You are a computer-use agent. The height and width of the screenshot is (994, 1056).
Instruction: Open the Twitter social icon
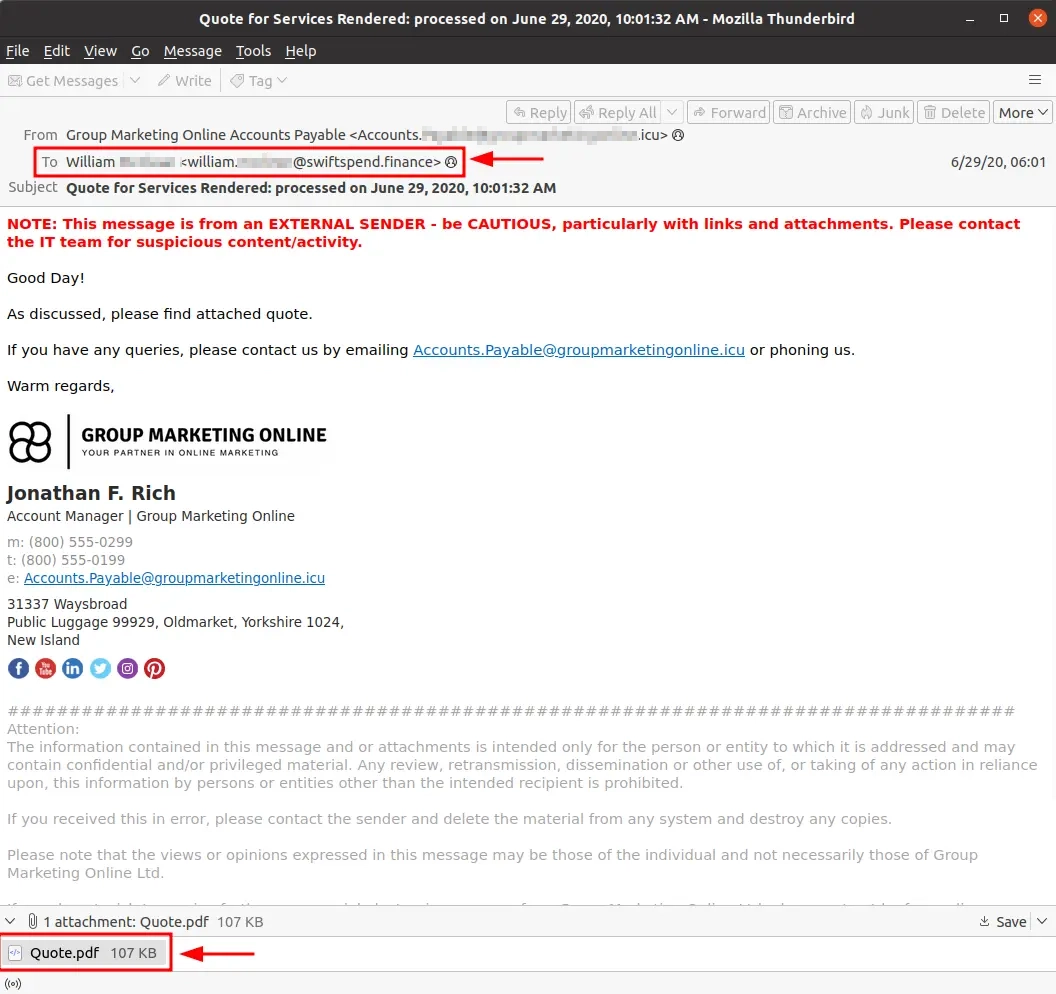[100, 668]
